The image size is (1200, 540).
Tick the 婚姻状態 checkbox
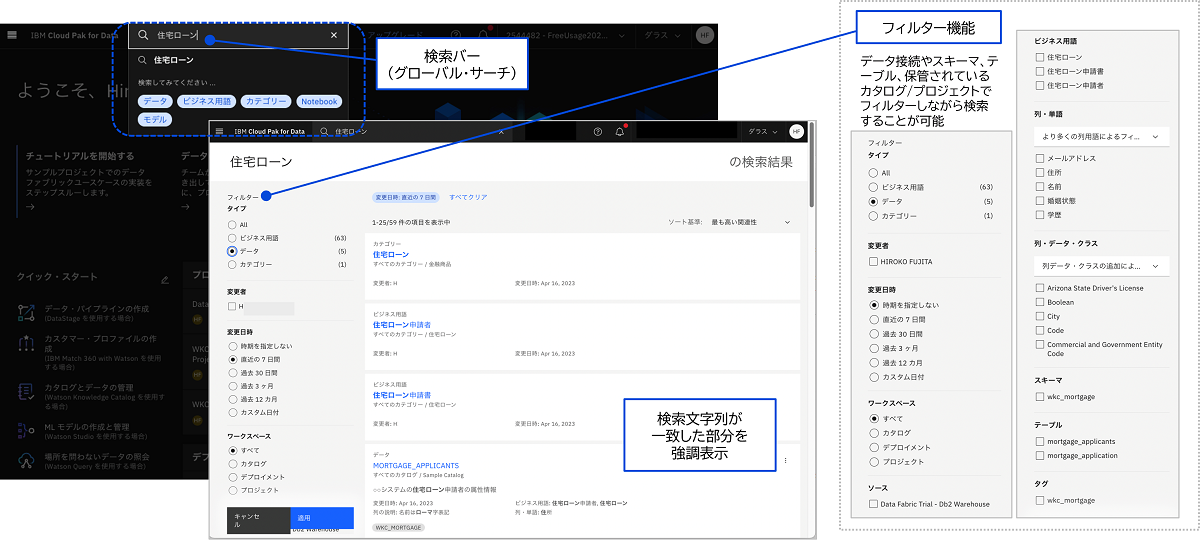pos(1041,200)
